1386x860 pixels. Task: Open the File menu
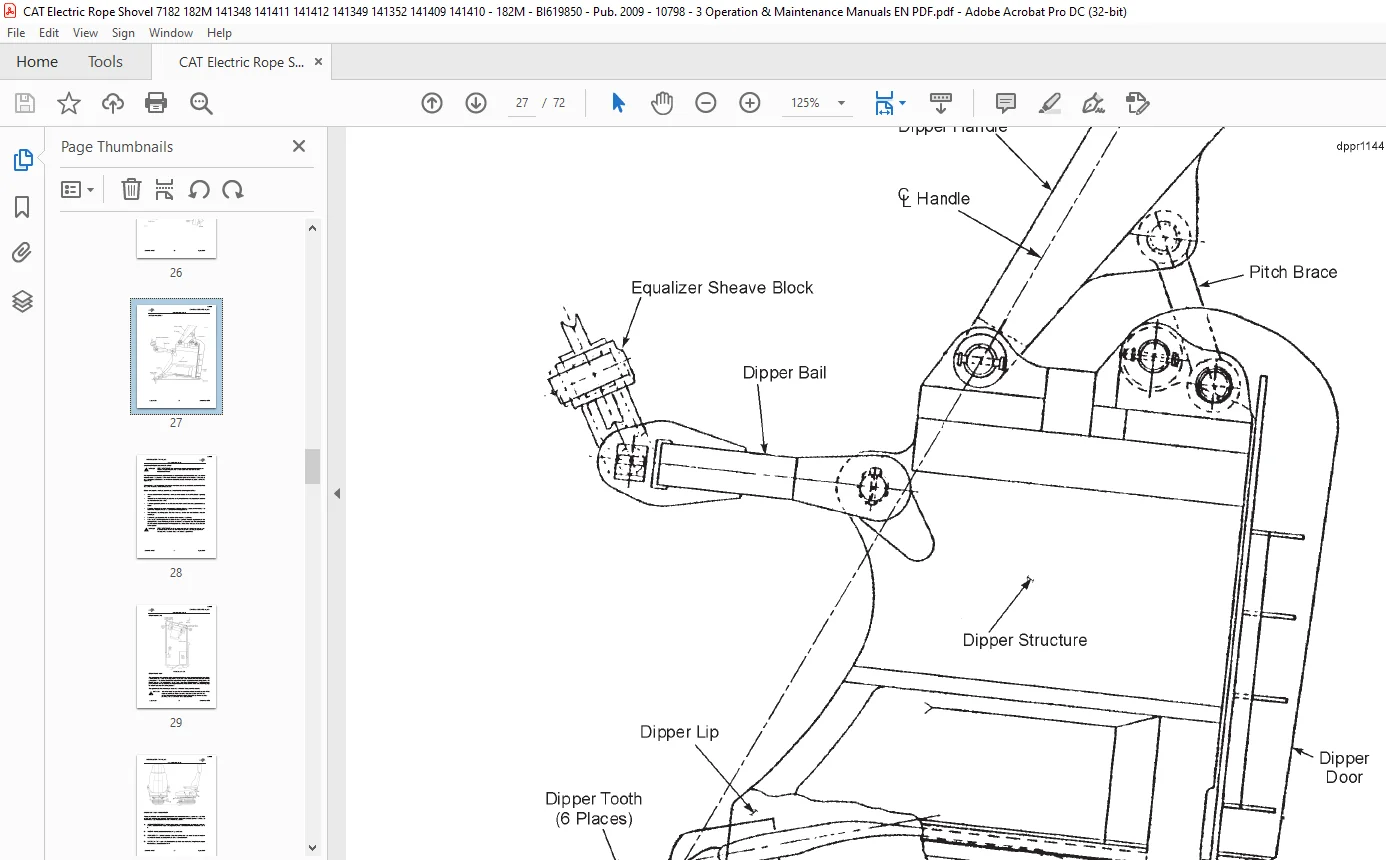tap(16, 33)
